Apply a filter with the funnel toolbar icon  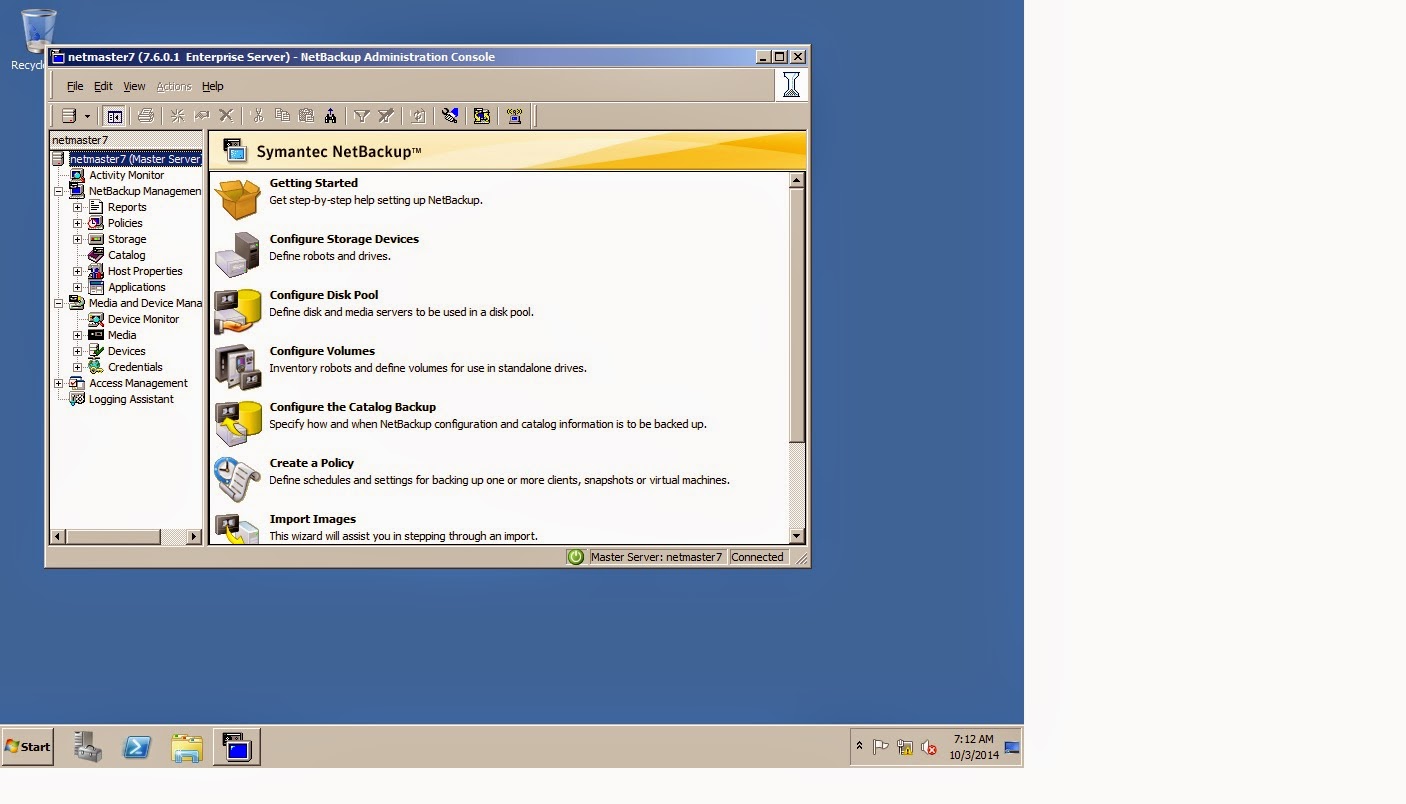click(x=361, y=115)
